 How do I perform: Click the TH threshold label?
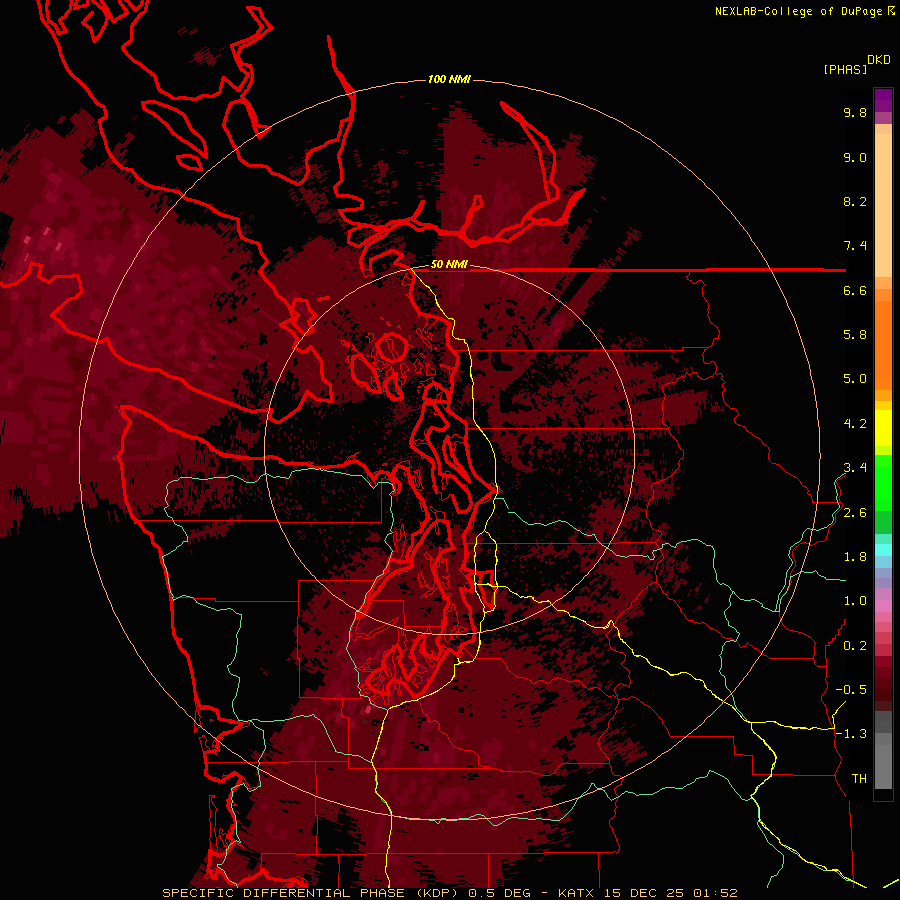(859, 779)
